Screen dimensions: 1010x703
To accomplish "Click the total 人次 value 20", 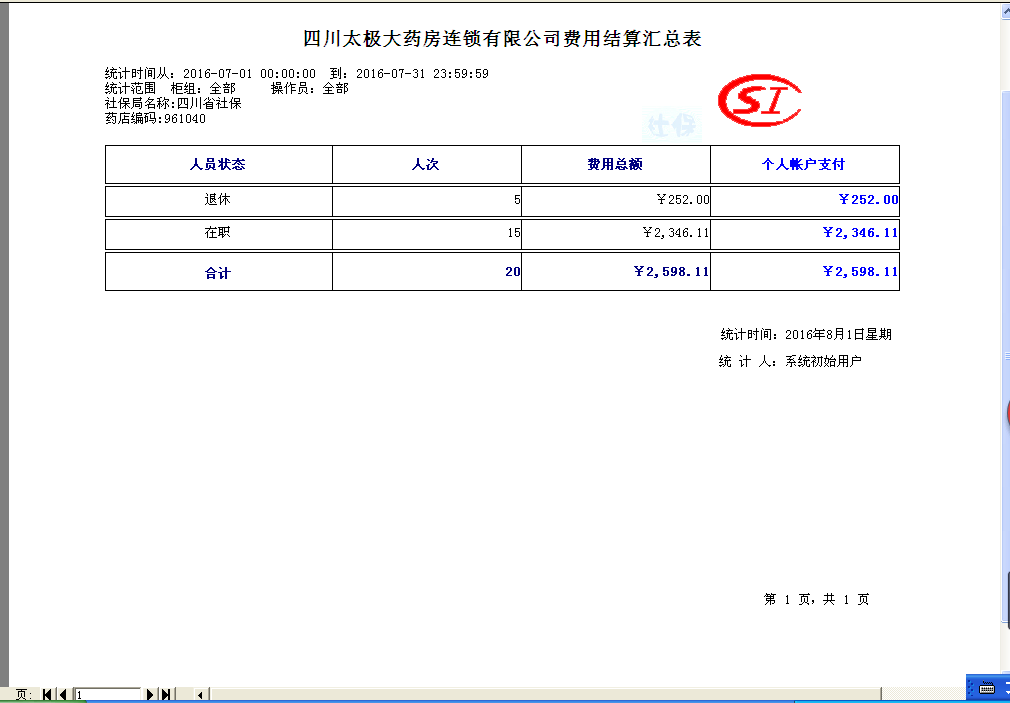I will click(513, 271).
